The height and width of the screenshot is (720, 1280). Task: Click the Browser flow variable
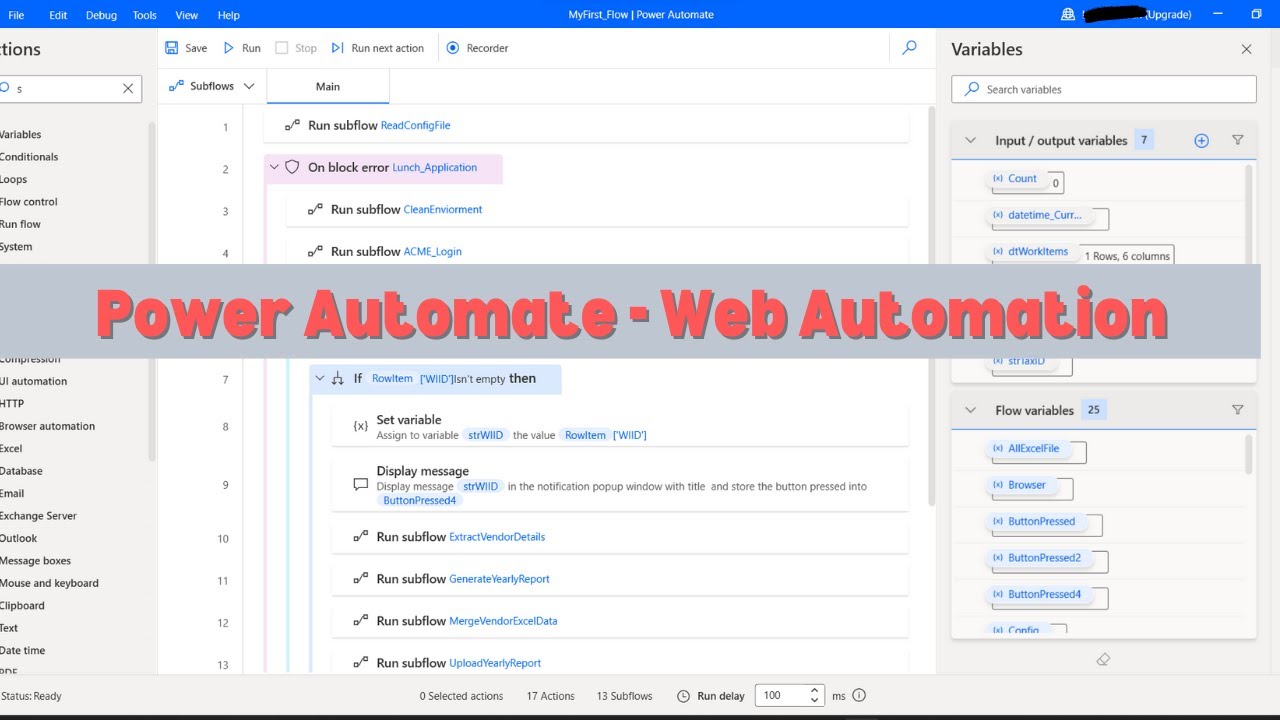coord(1020,485)
